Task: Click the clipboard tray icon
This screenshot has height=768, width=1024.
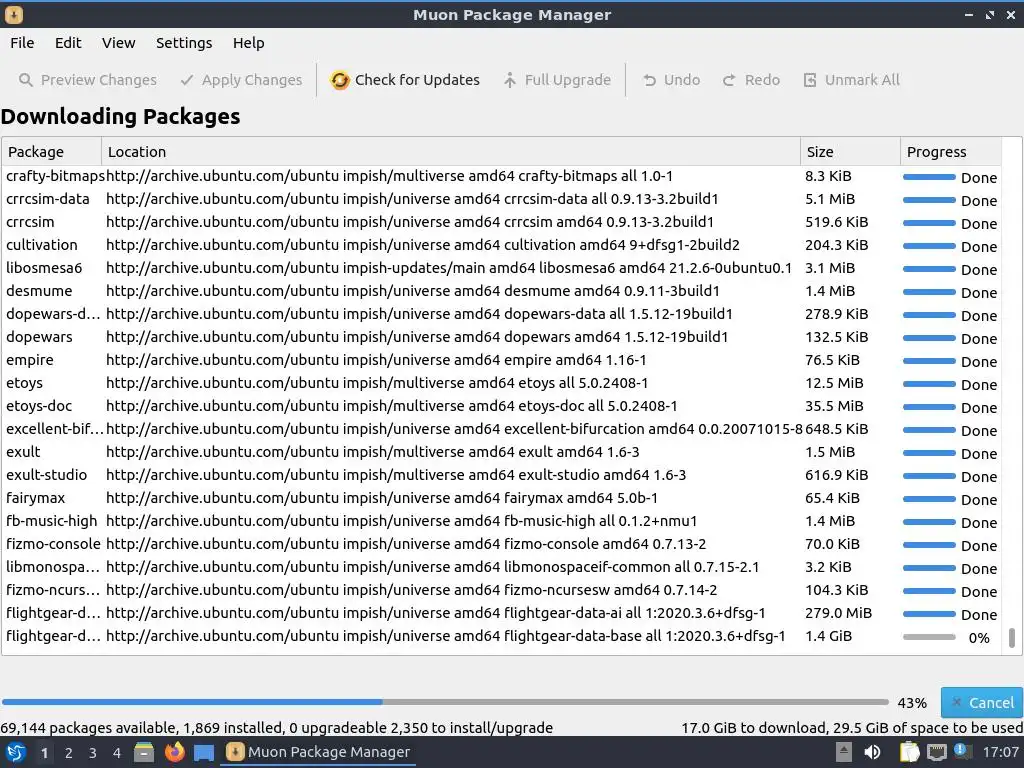Action: click(x=908, y=752)
